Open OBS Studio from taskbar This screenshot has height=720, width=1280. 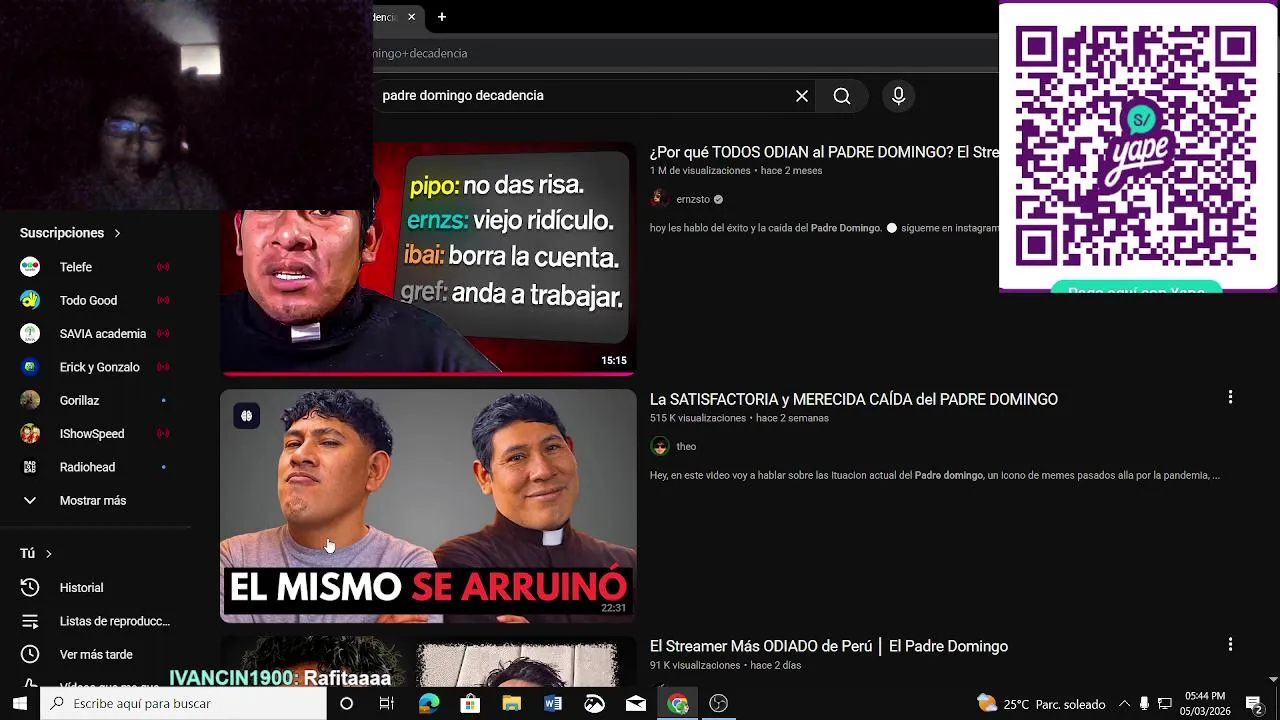coord(718,704)
